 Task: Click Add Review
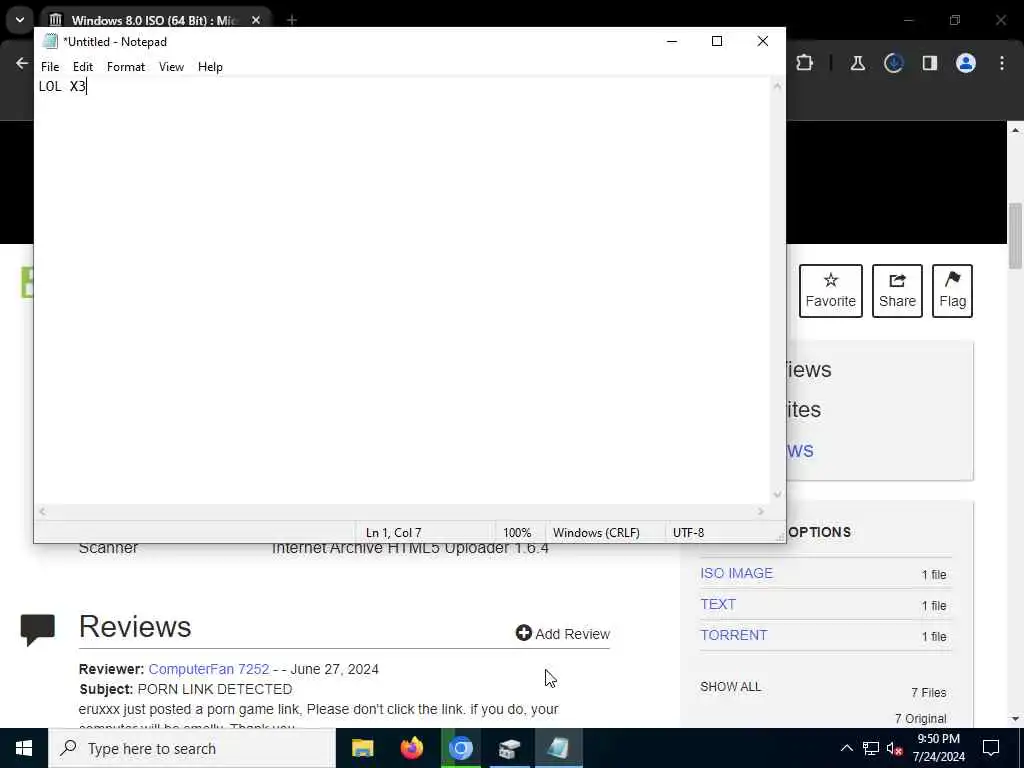563,633
